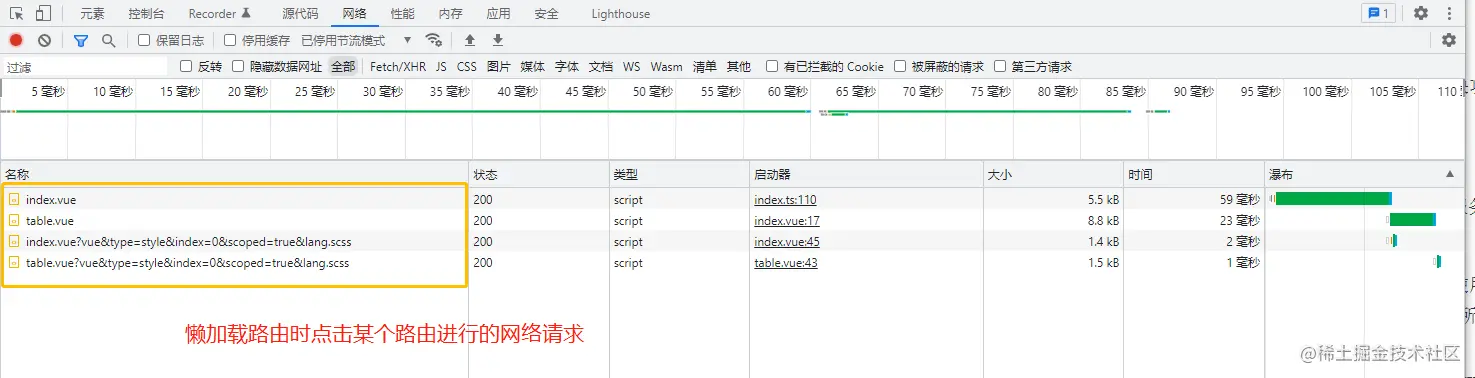Enable the 停用缓存 checkbox

[230, 40]
